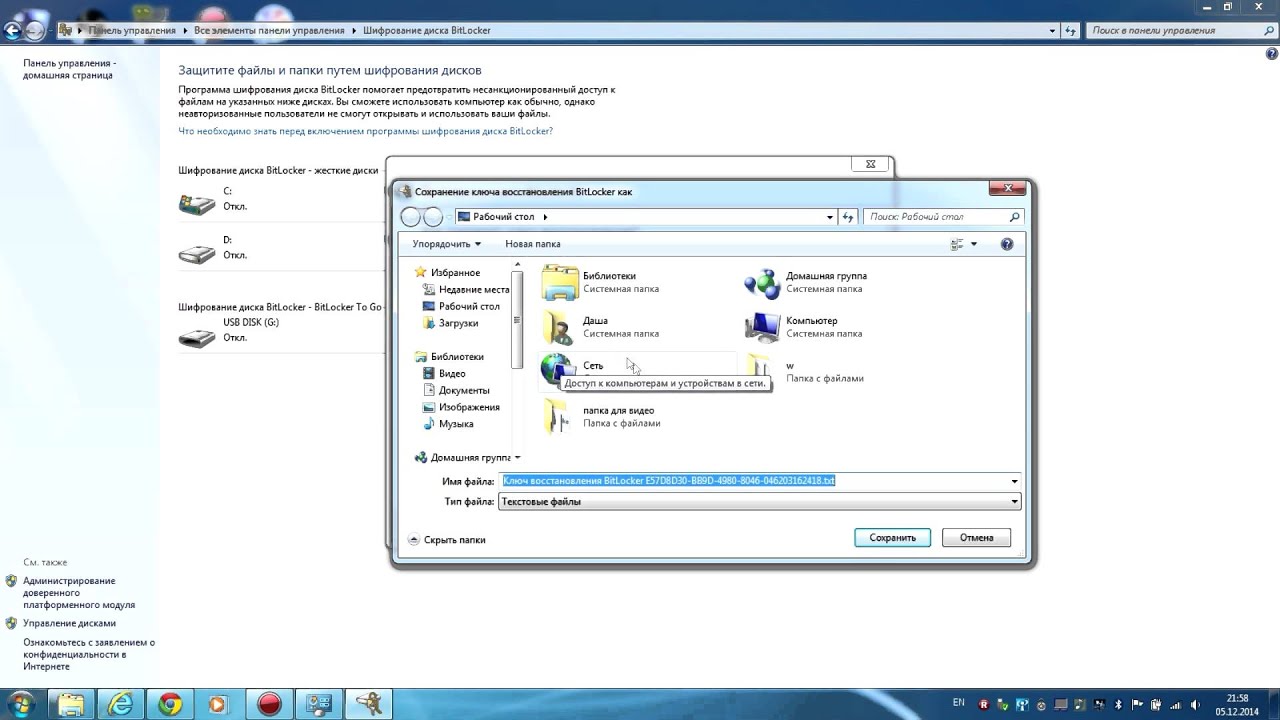Open Недавние места in navigation pane
1280x720 pixels.
466,290
